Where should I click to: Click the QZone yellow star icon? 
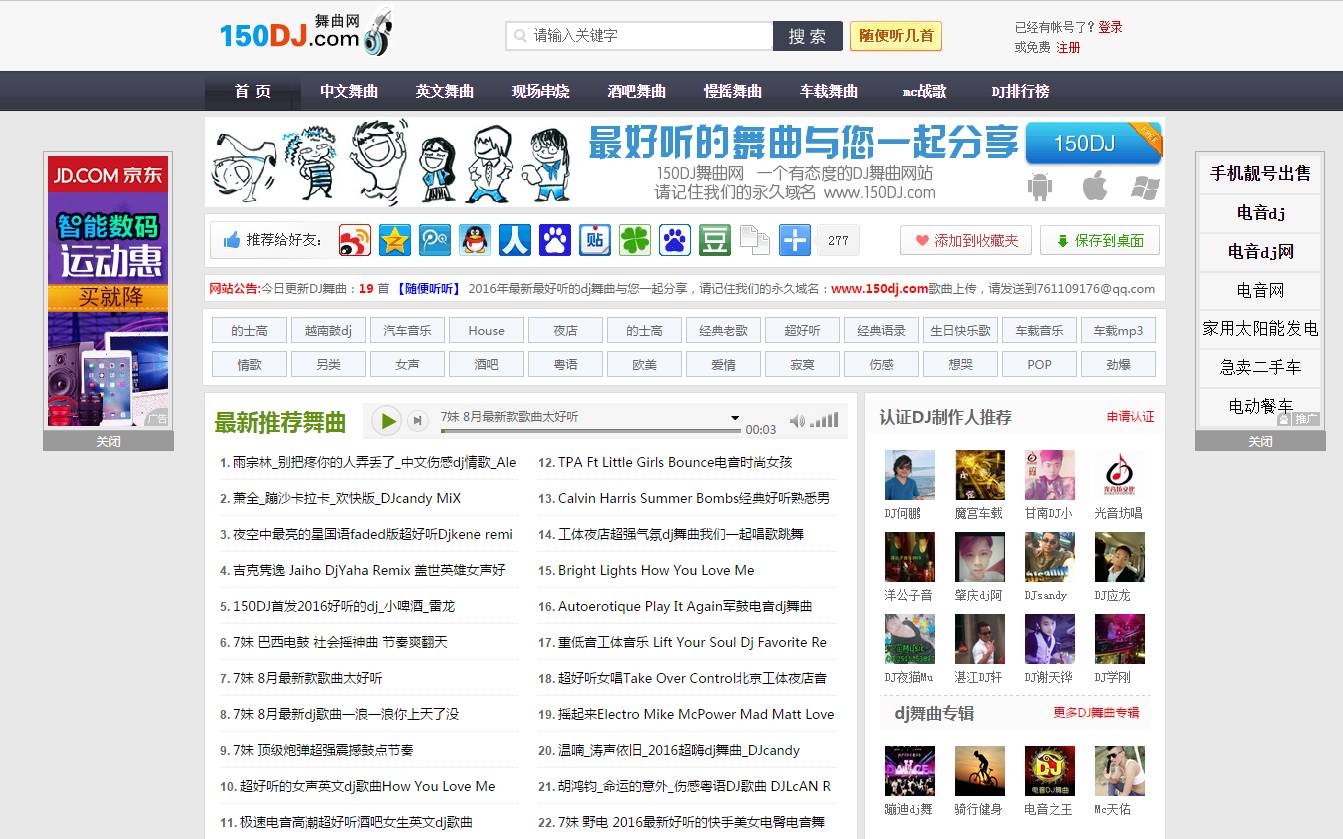(x=395, y=240)
